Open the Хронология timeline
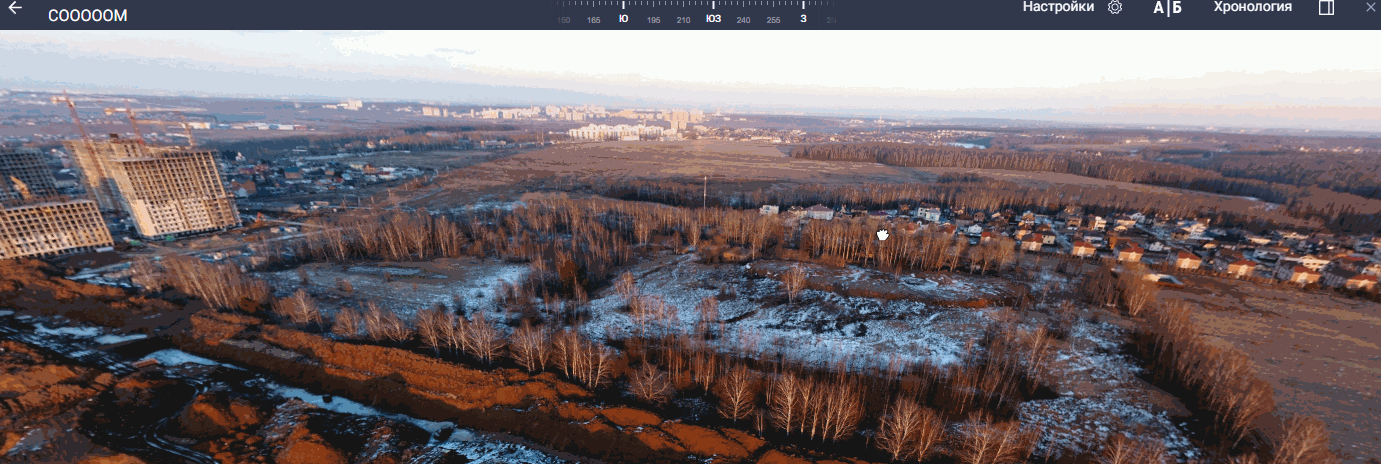Viewport: 1381px width, 464px height. point(1252,7)
